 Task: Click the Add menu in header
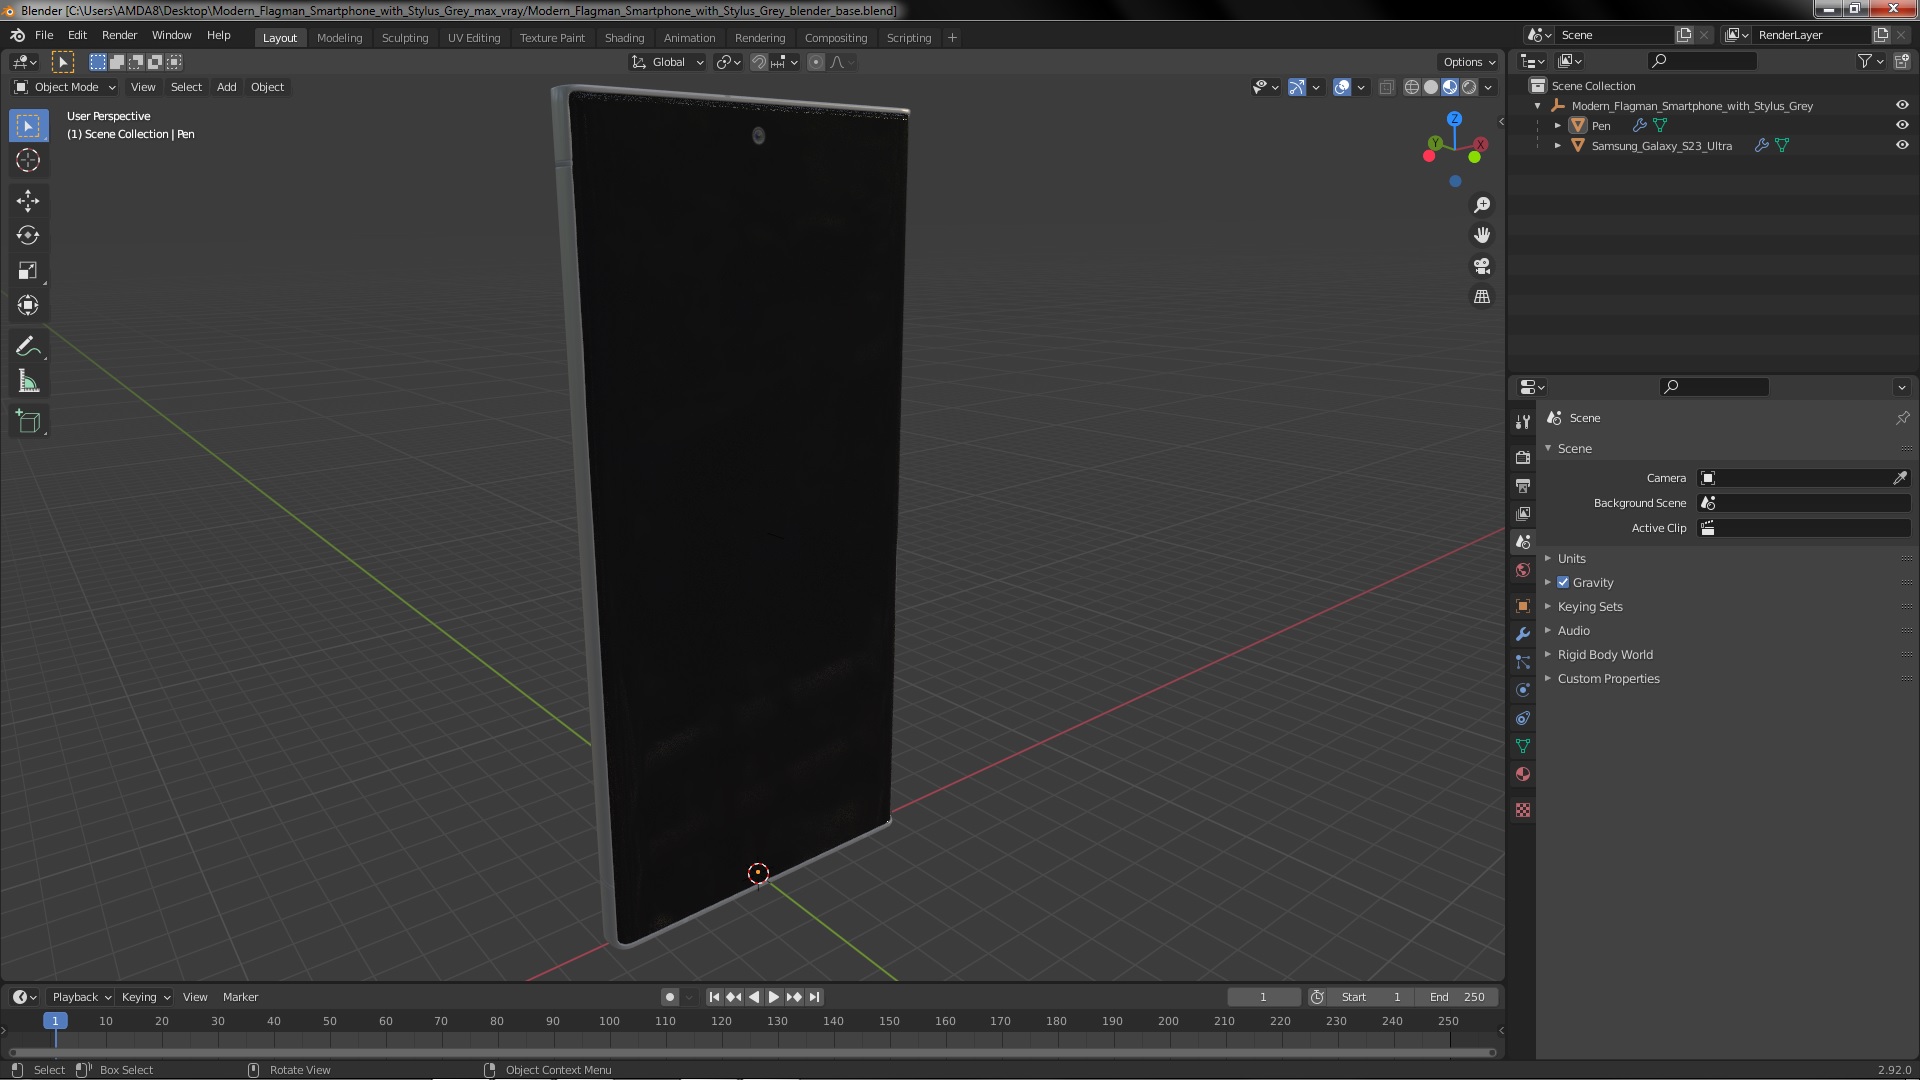227,86
